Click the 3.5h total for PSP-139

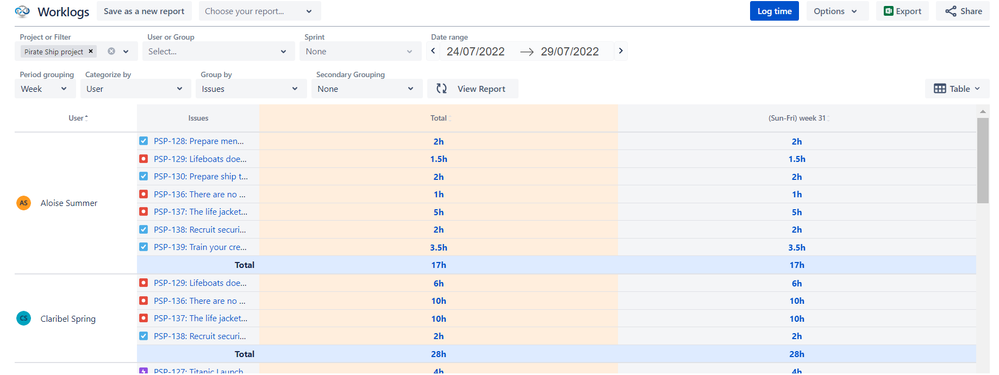pos(438,247)
